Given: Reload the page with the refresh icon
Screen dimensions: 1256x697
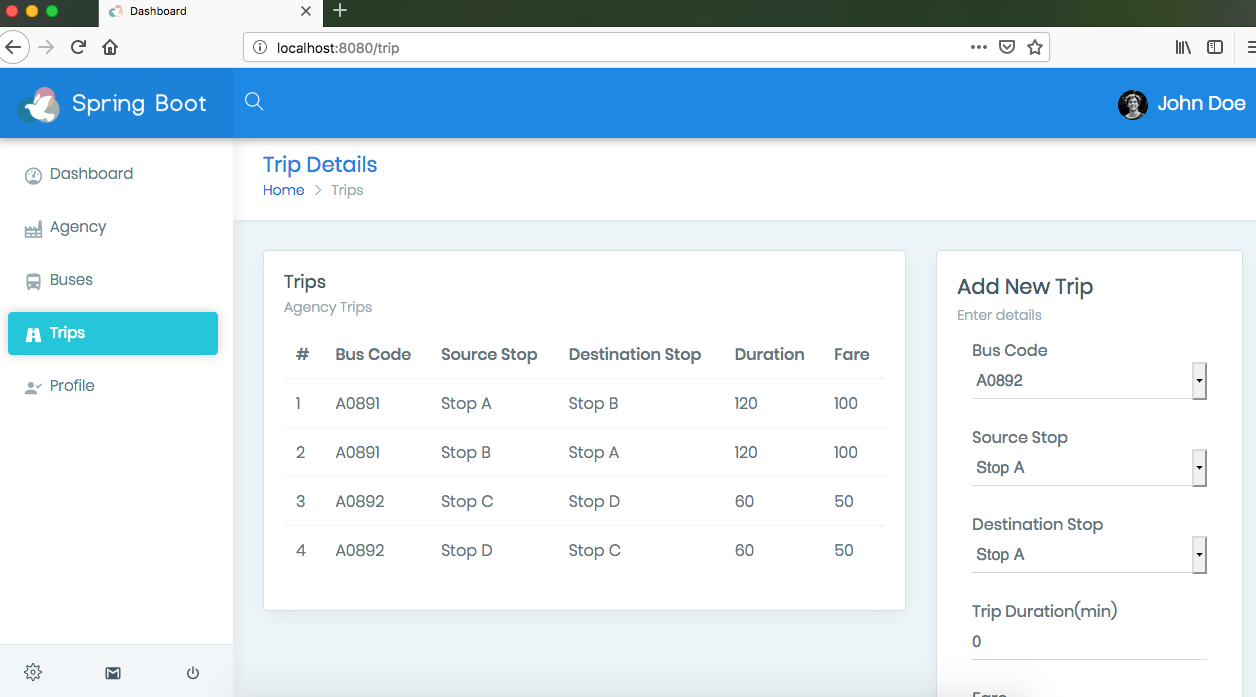Looking at the screenshot, I should point(78,47).
